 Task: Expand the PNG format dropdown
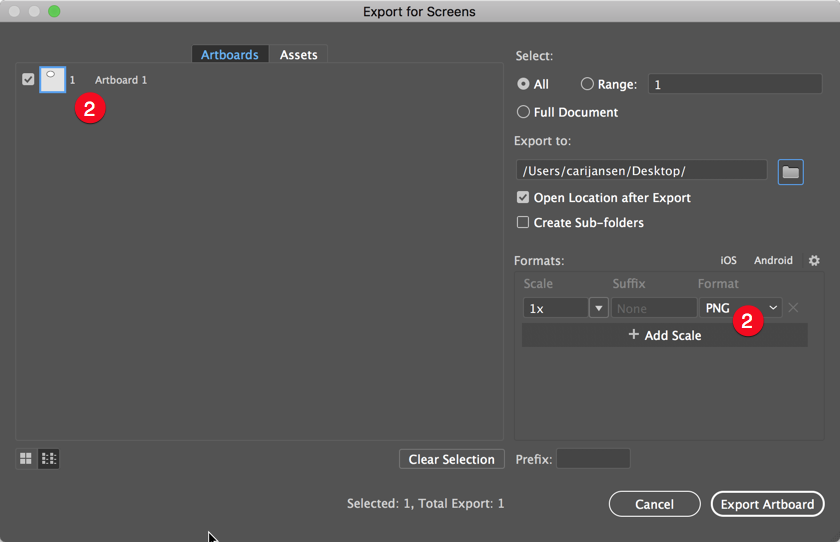pyautogui.click(x=773, y=308)
